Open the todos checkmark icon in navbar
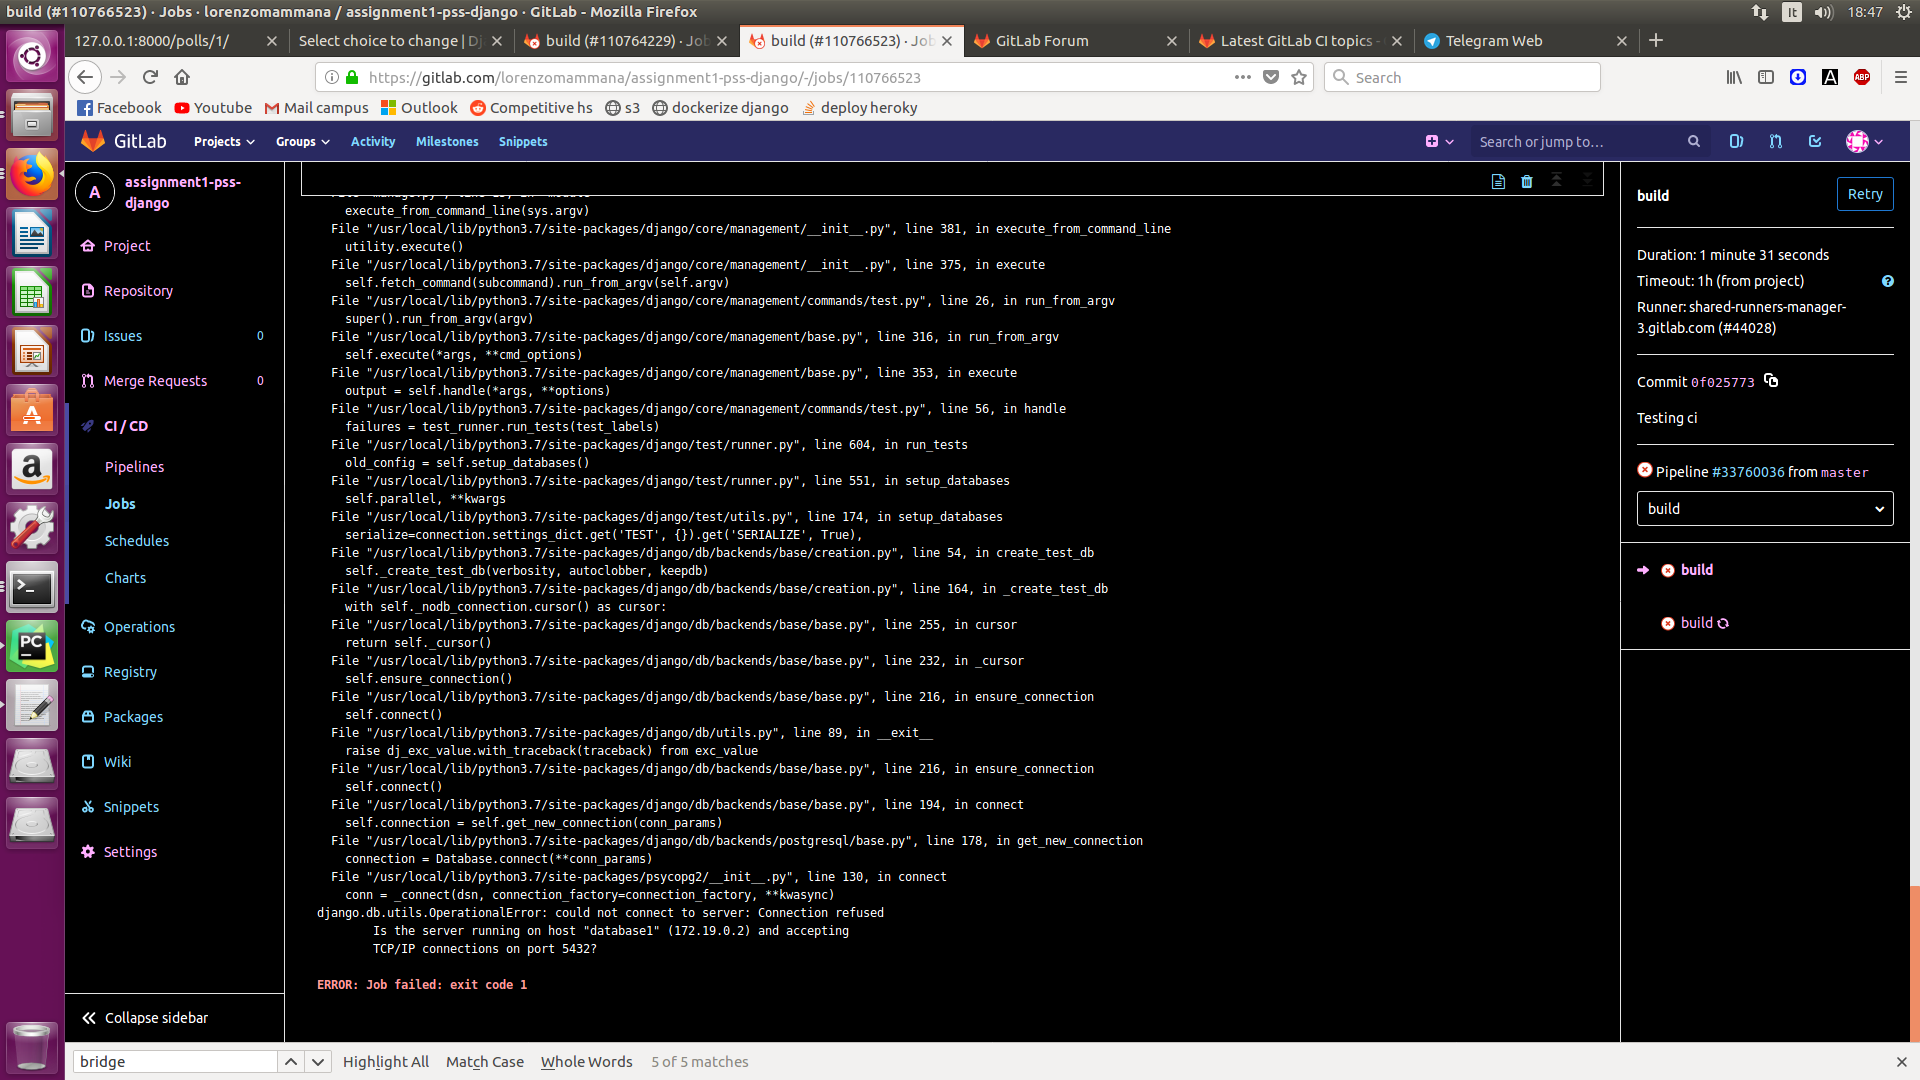Viewport: 1920px width, 1080px height. [x=1814, y=141]
